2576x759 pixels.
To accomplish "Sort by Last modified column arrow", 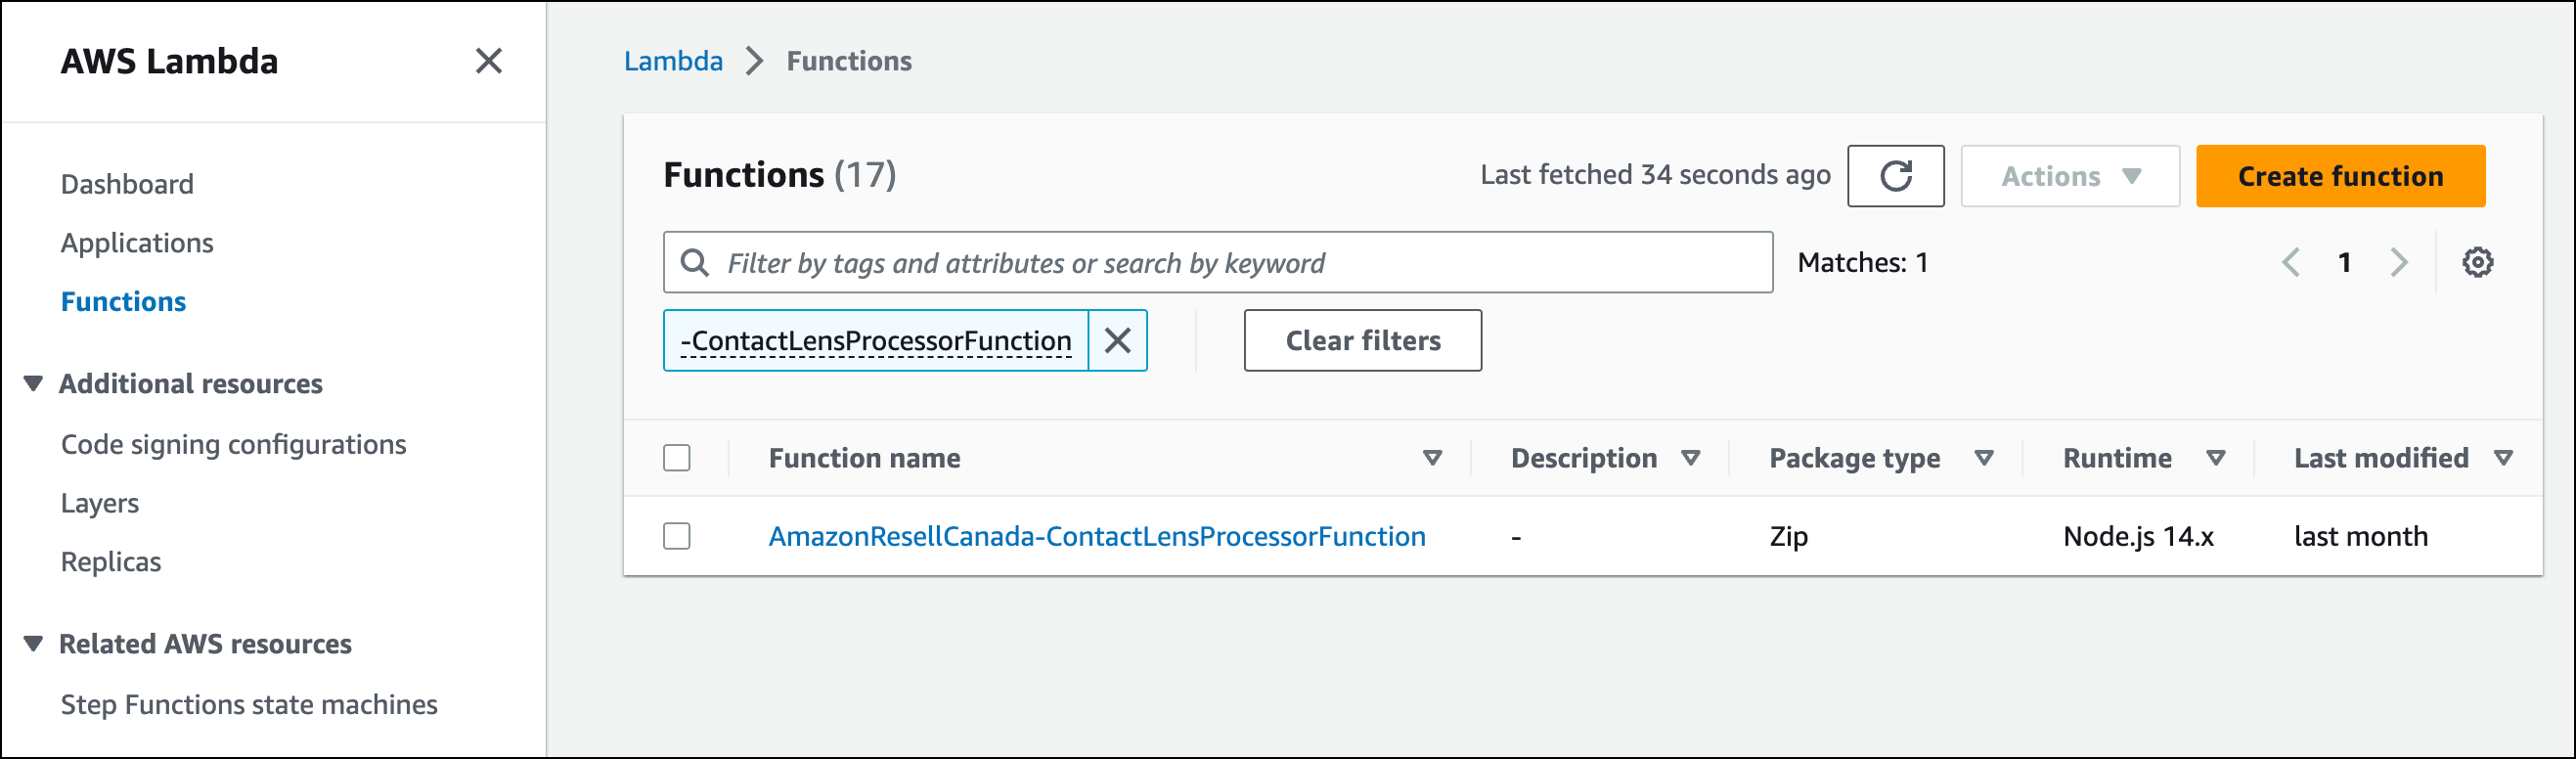I will pos(2503,458).
